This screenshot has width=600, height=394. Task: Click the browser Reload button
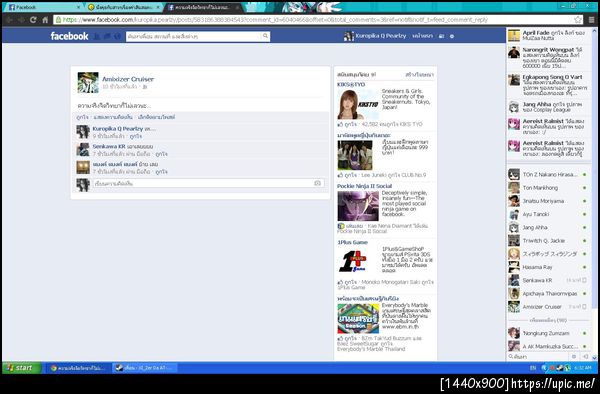point(33,20)
